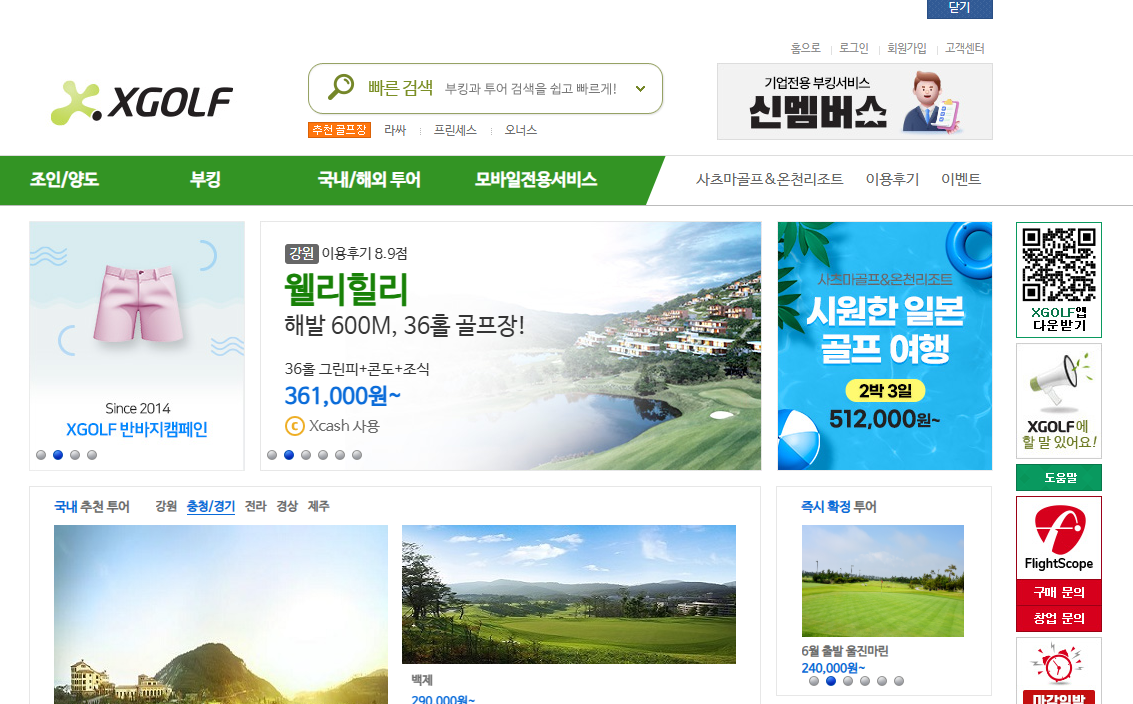Image resolution: width=1133 pixels, height=704 pixels.
Task: Click the 6월 출발 울진마린 title
Action: pyautogui.click(x=845, y=651)
